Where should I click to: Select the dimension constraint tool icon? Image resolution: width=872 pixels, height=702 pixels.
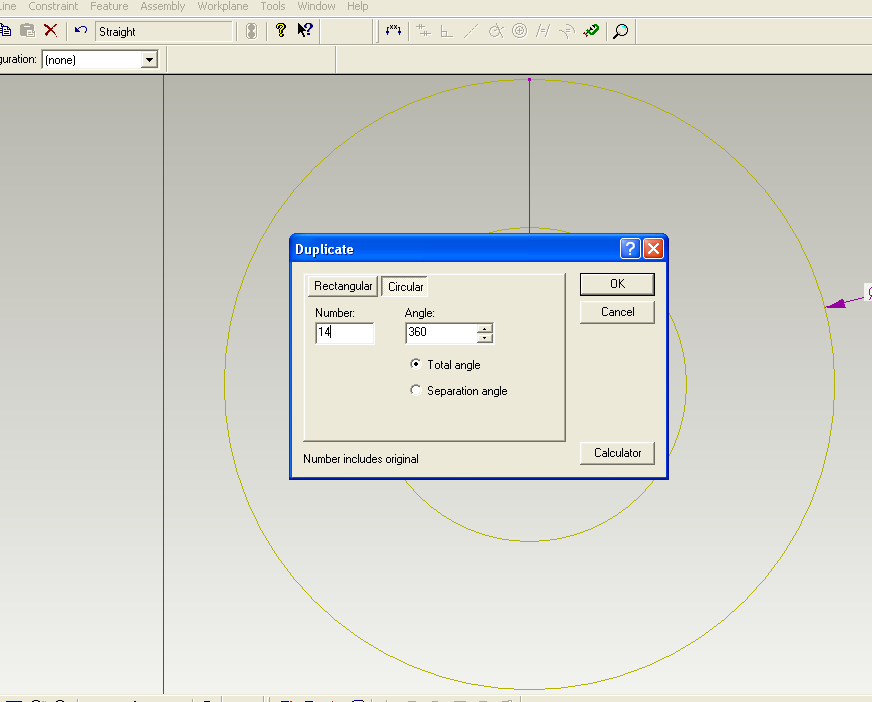pyautogui.click(x=393, y=31)
